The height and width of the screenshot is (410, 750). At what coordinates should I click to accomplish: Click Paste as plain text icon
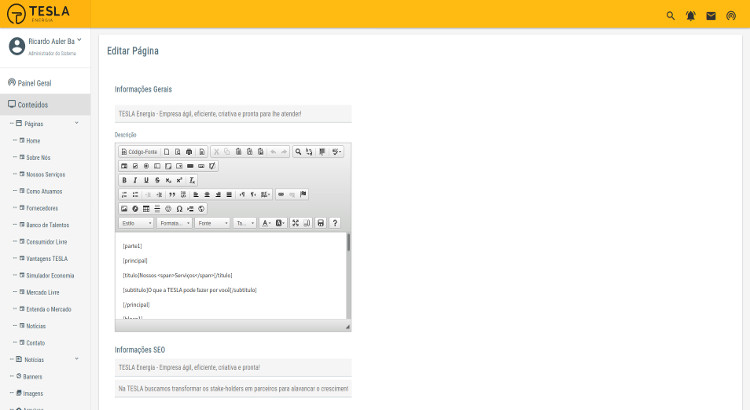[249, 152]
